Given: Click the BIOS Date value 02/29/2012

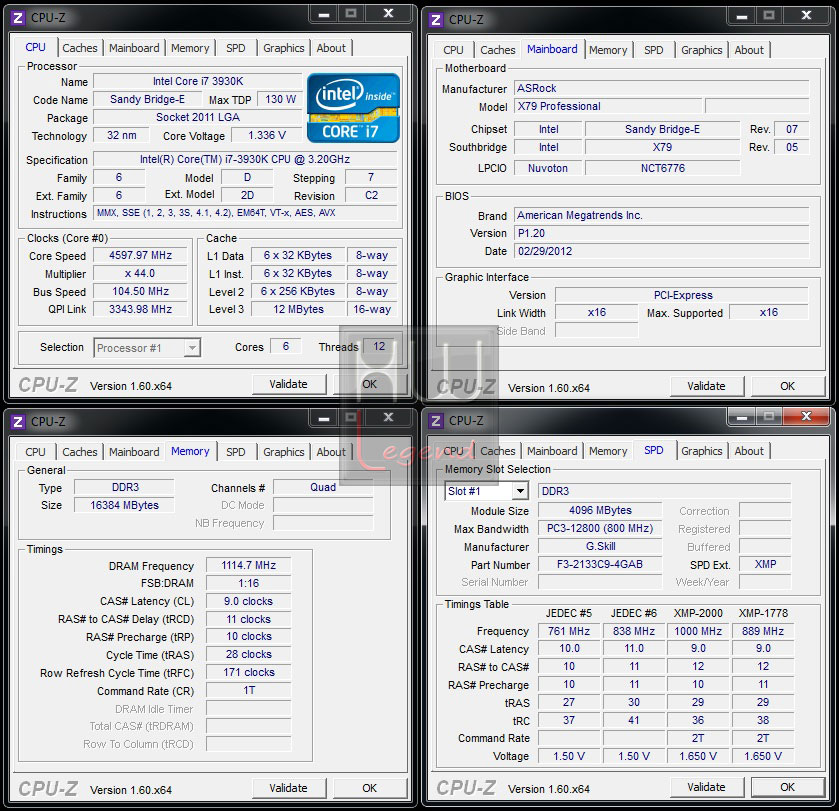Looking at the screenshot, I should [x=662, y=251].
